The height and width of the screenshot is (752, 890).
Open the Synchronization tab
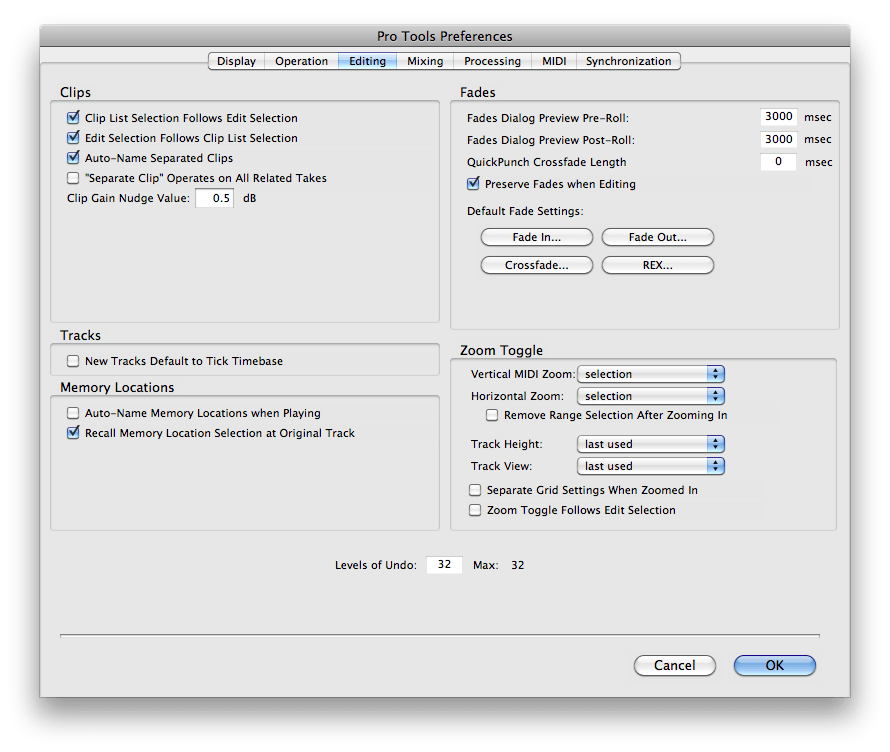628,61
